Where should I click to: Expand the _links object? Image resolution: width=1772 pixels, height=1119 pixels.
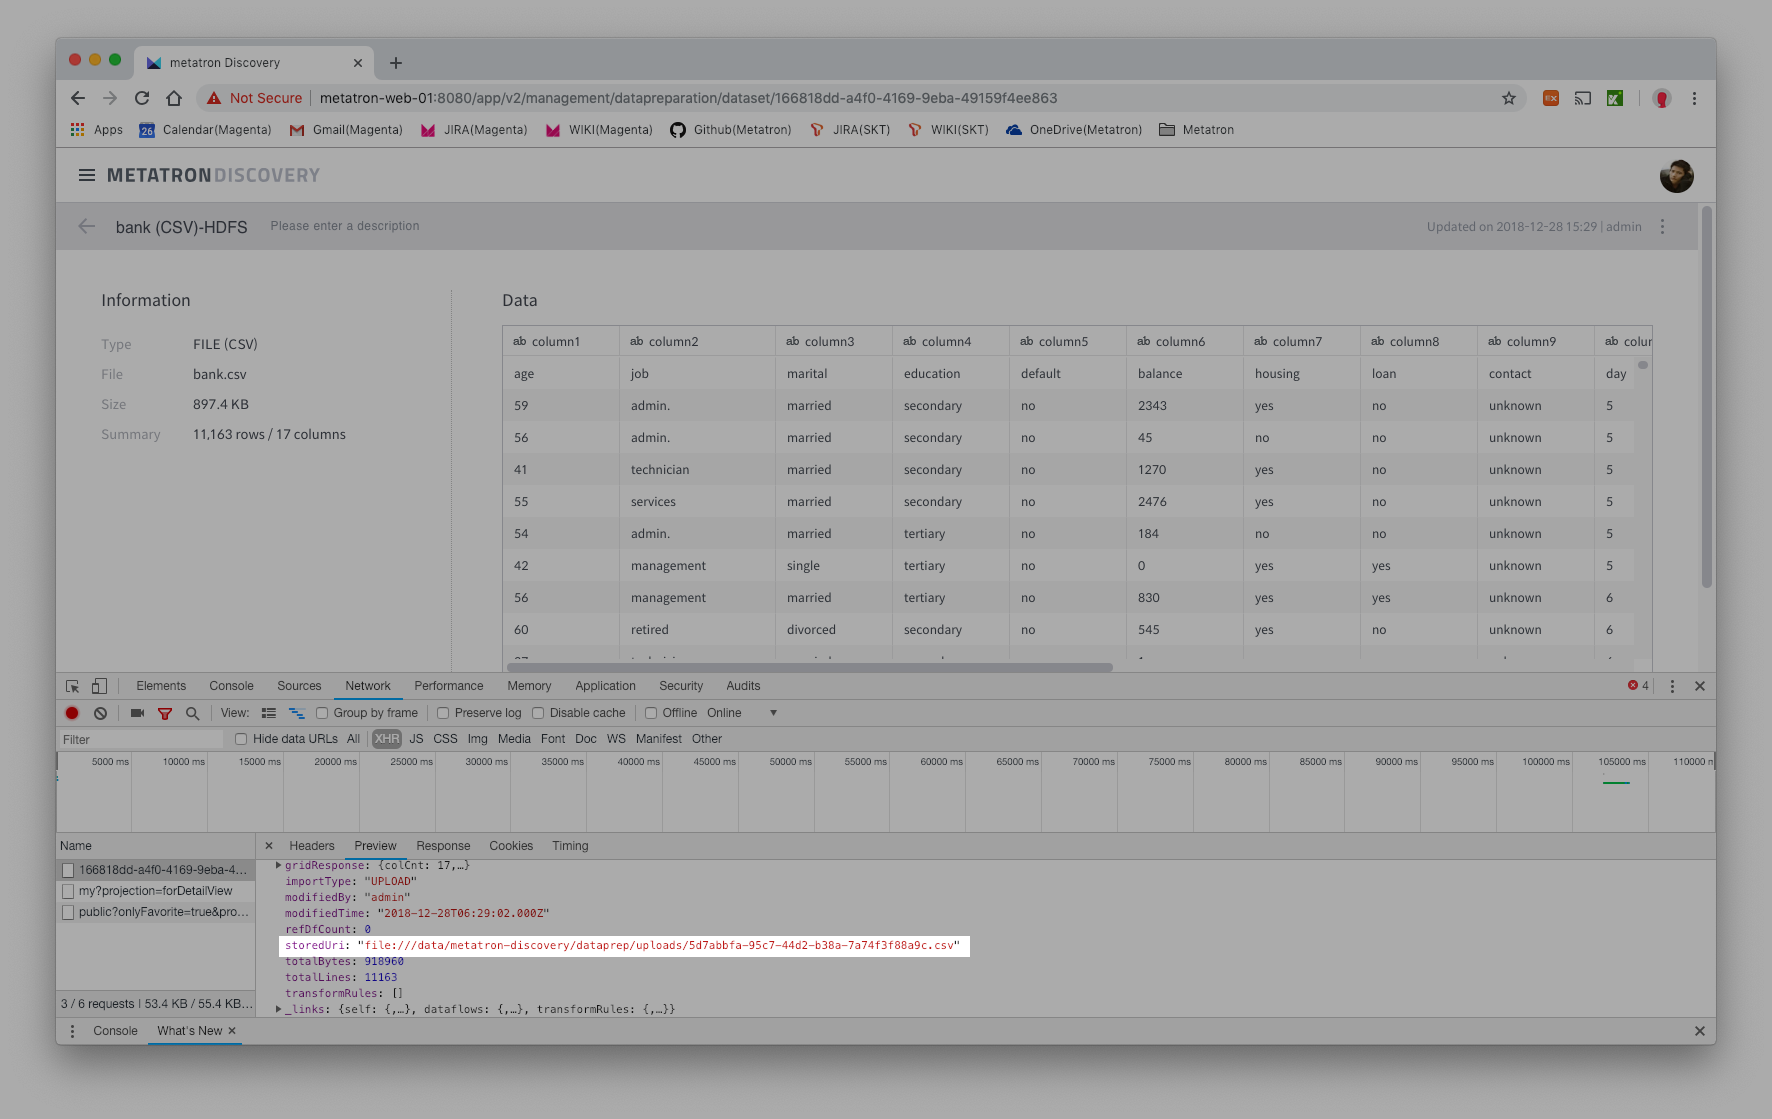[x=279, y=1009]
